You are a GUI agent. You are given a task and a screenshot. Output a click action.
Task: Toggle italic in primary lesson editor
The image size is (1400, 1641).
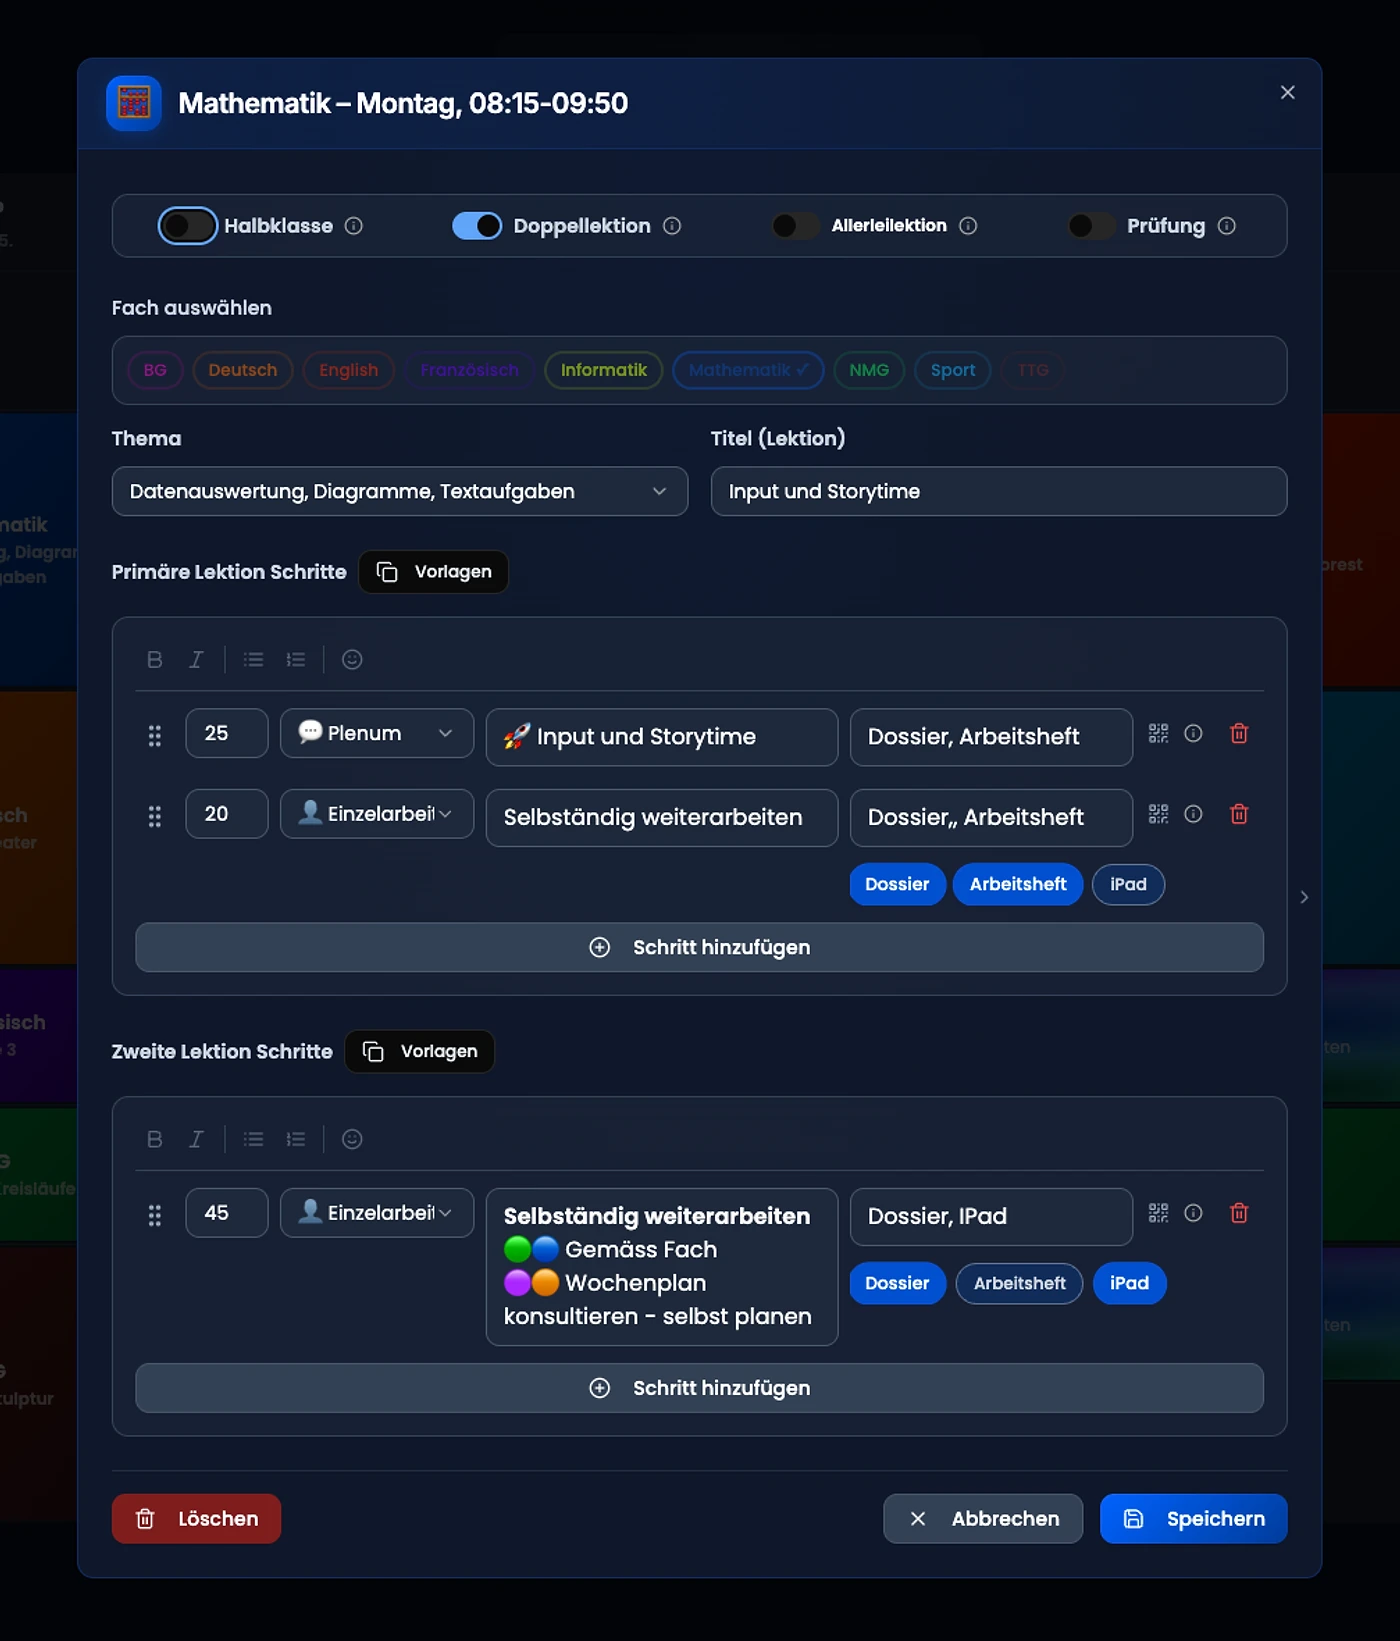[x=196, y=659]
